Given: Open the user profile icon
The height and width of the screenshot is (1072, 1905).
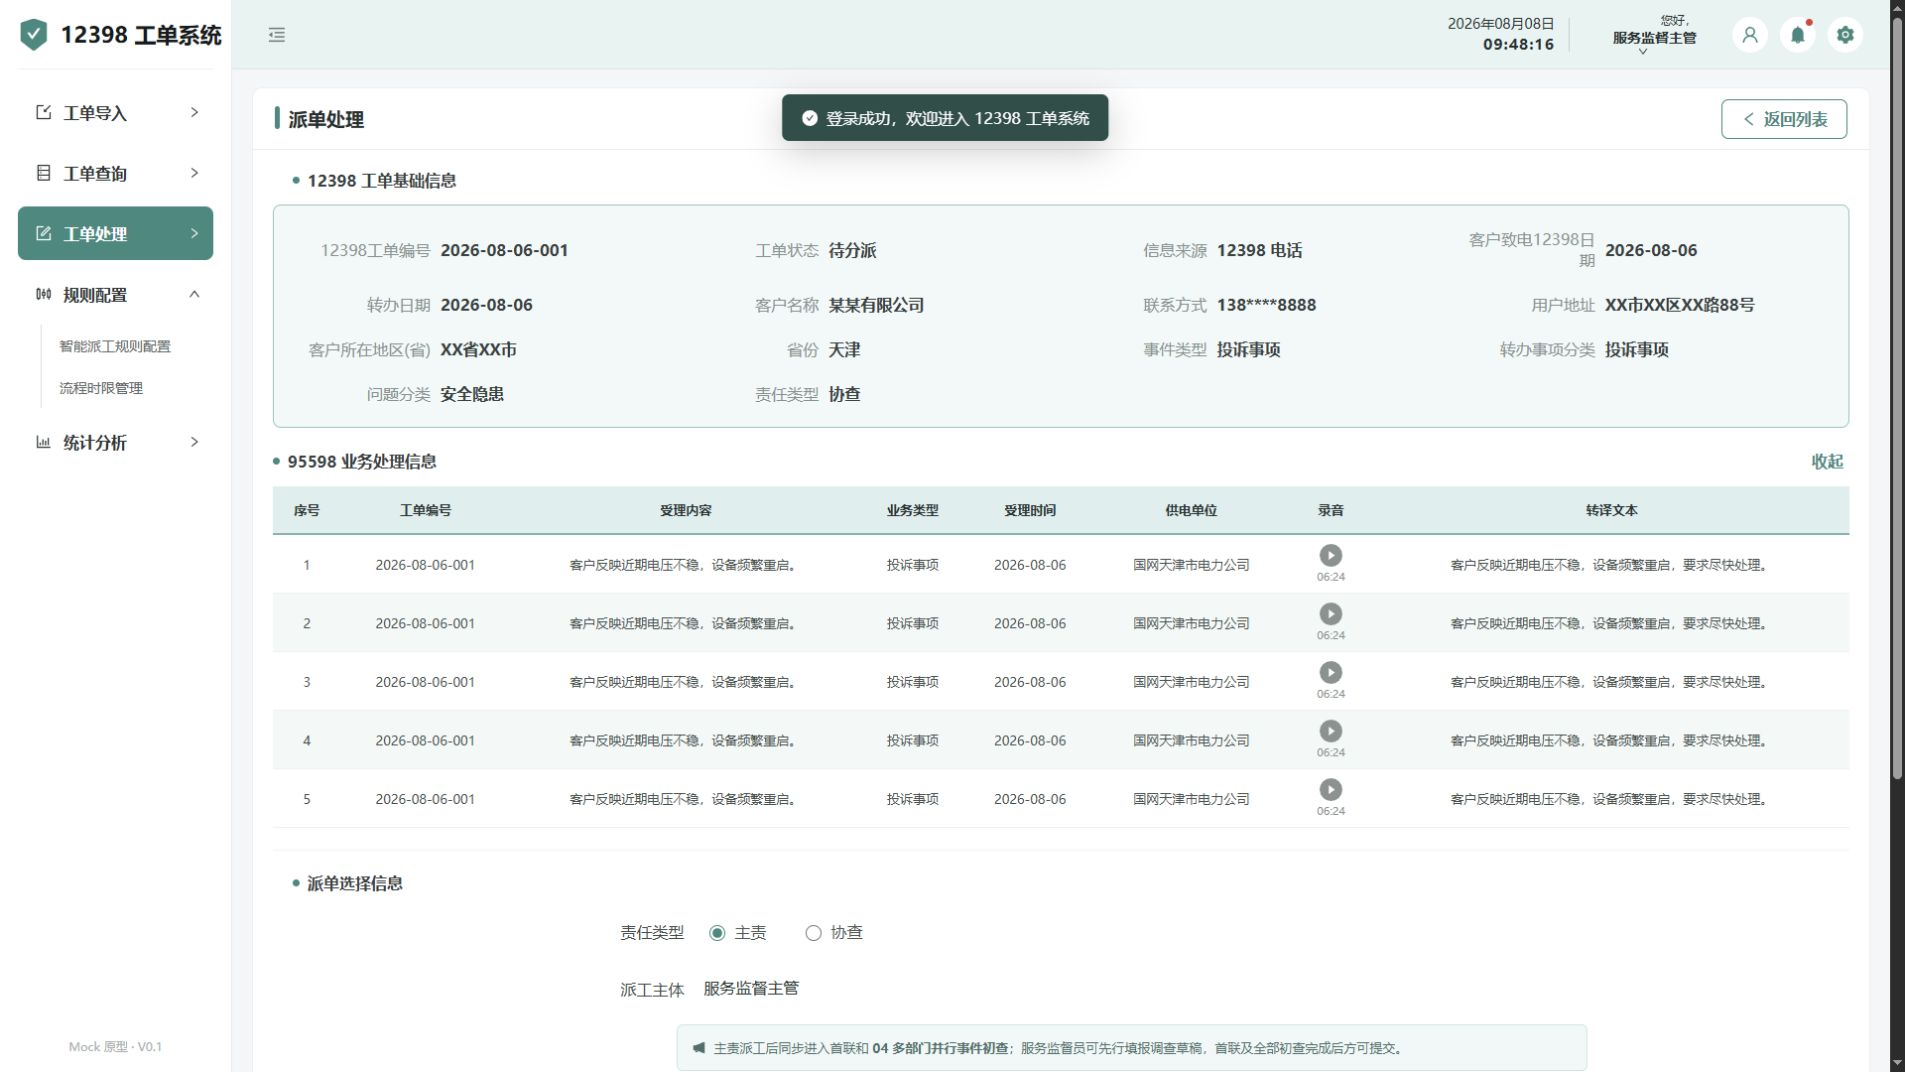Looking at the screenshot, I should coord(1750,35).
